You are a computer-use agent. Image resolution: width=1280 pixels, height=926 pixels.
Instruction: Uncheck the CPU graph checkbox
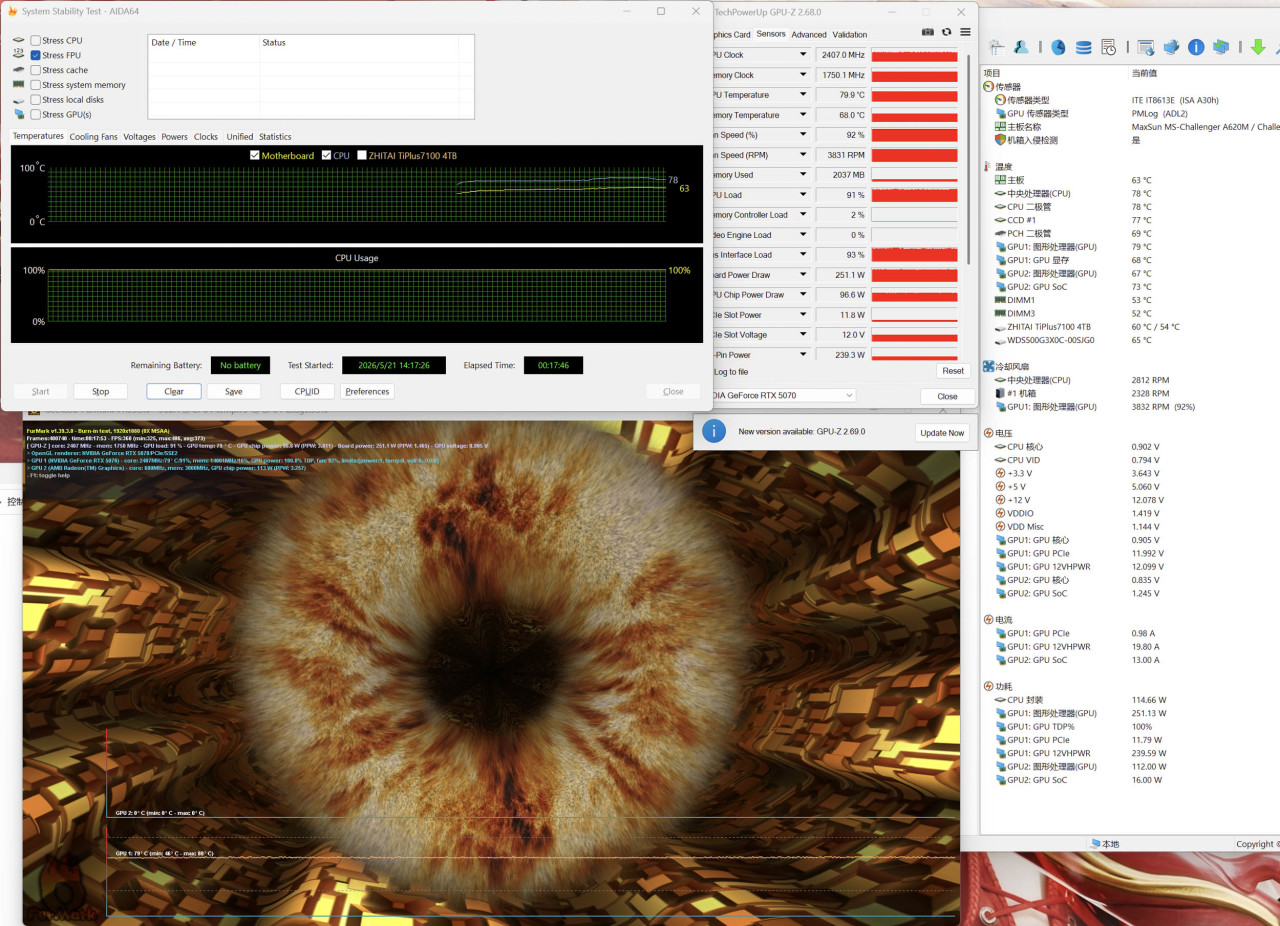(x=326, y=155)
